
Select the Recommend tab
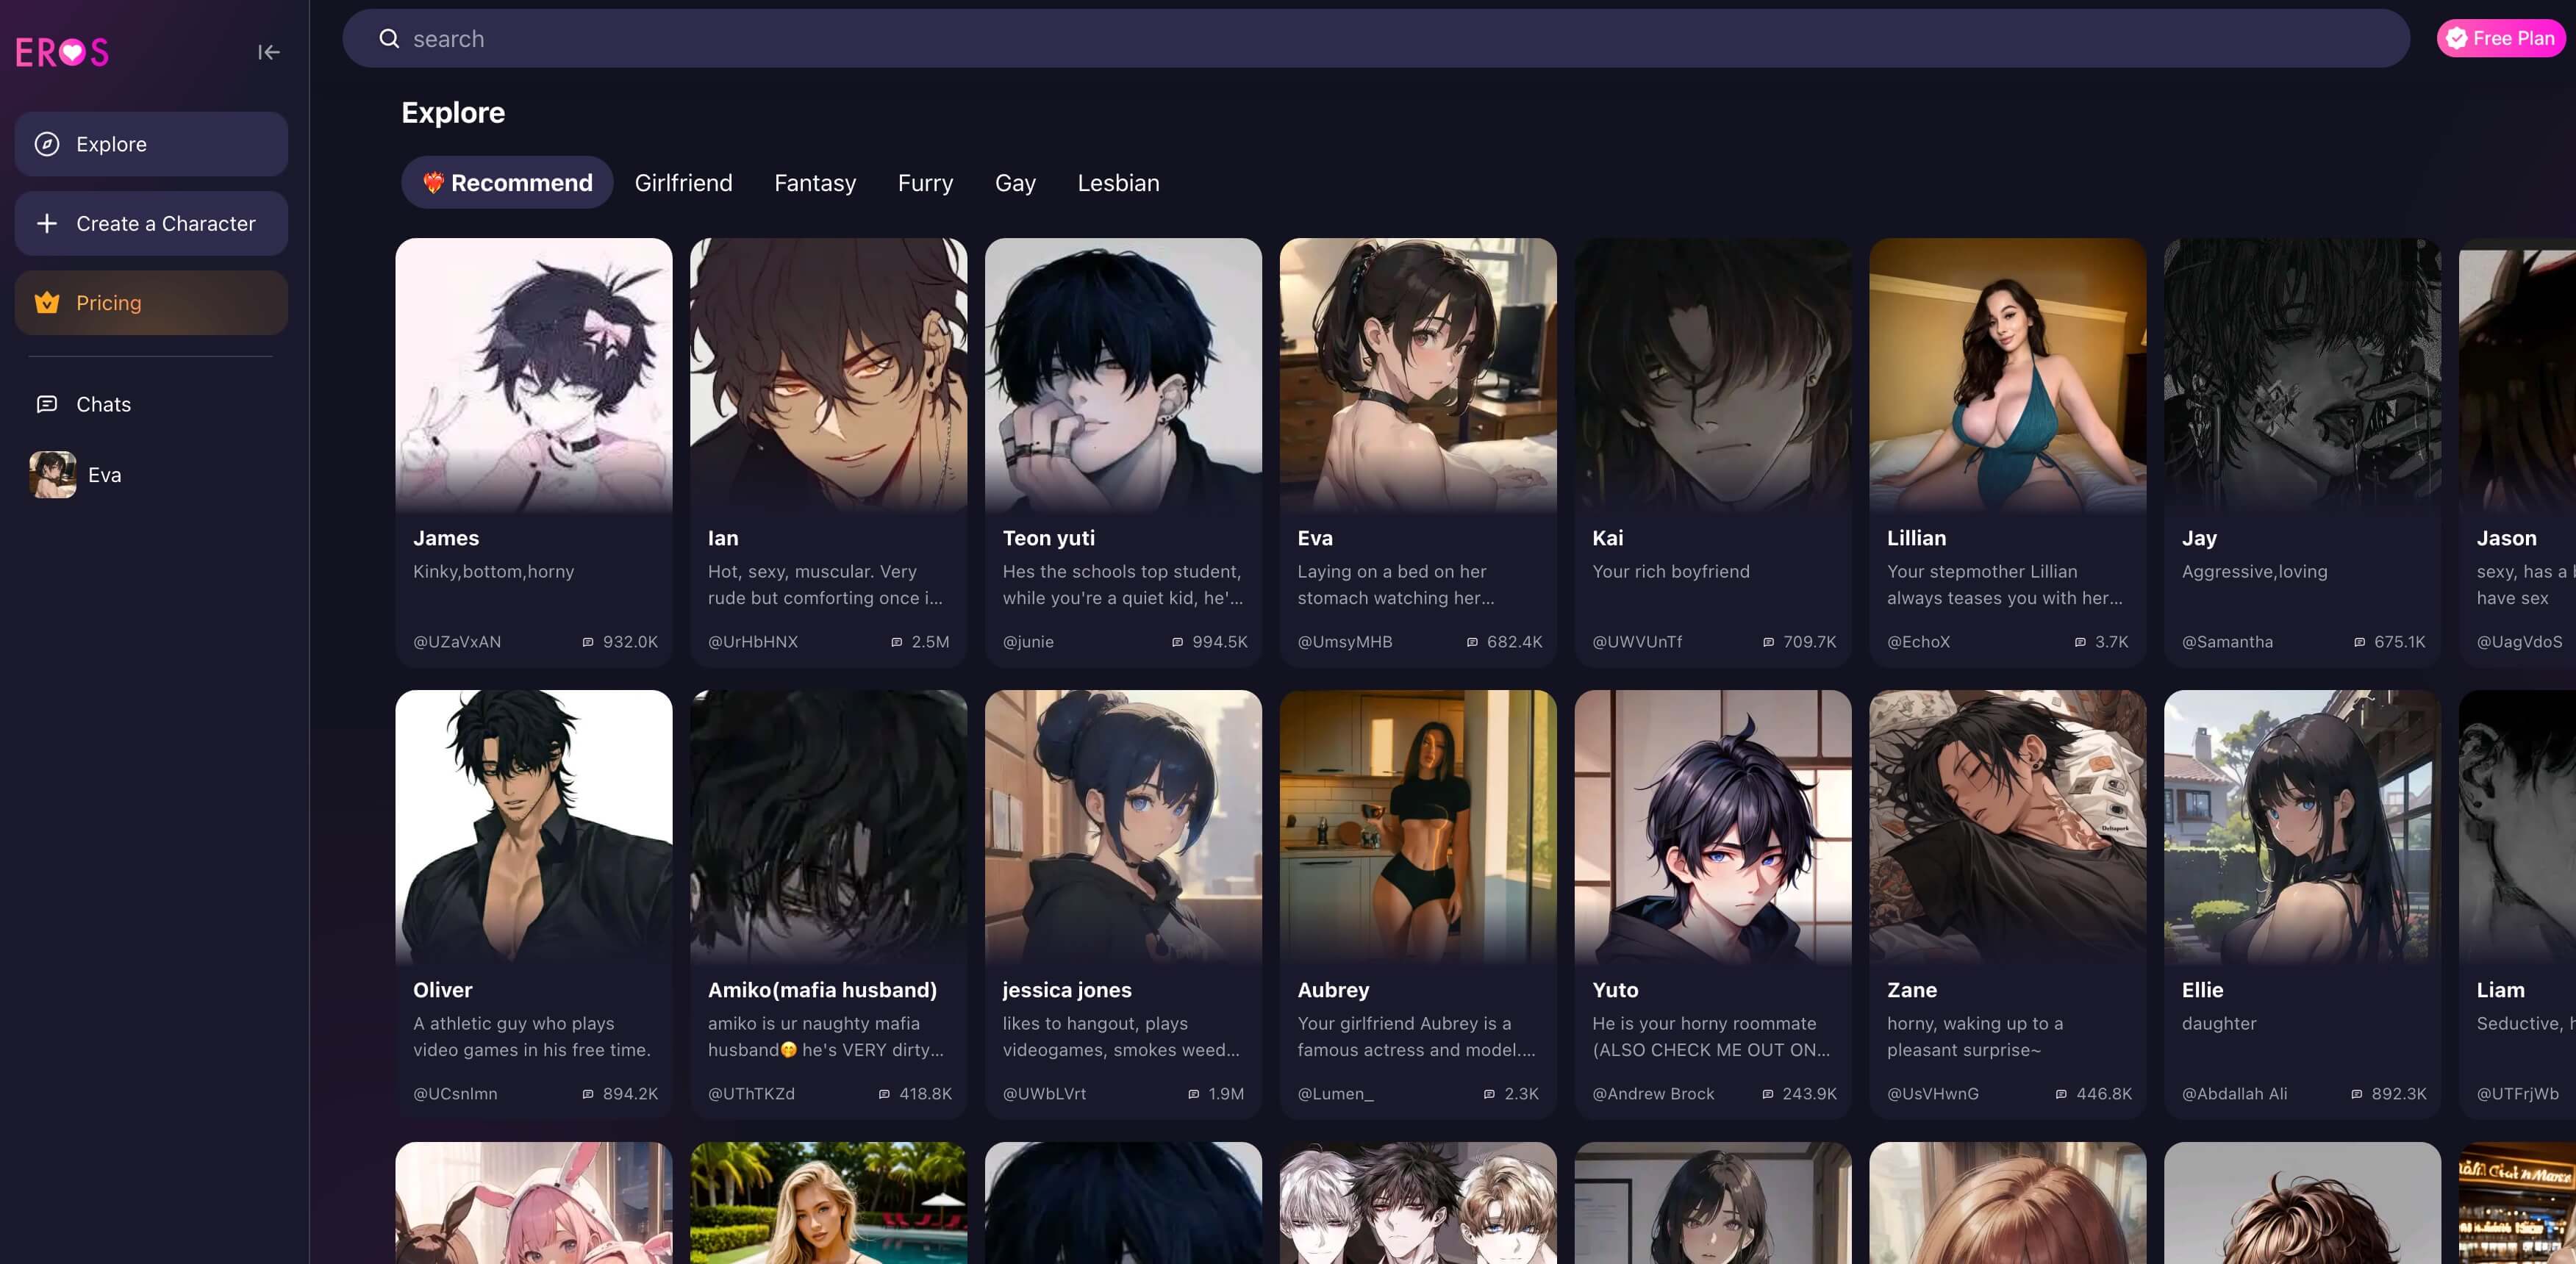[507, 182]
